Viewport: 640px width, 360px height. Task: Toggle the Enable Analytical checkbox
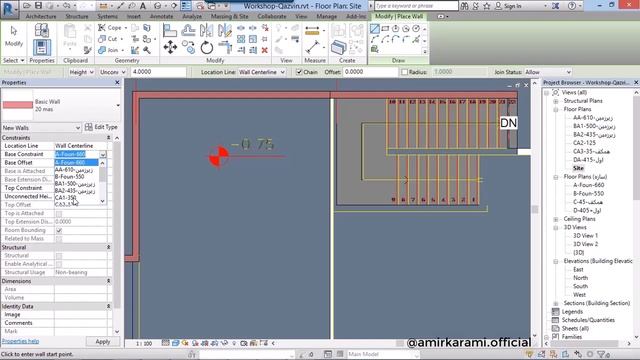pyautogui.click(x=59, y=264)
